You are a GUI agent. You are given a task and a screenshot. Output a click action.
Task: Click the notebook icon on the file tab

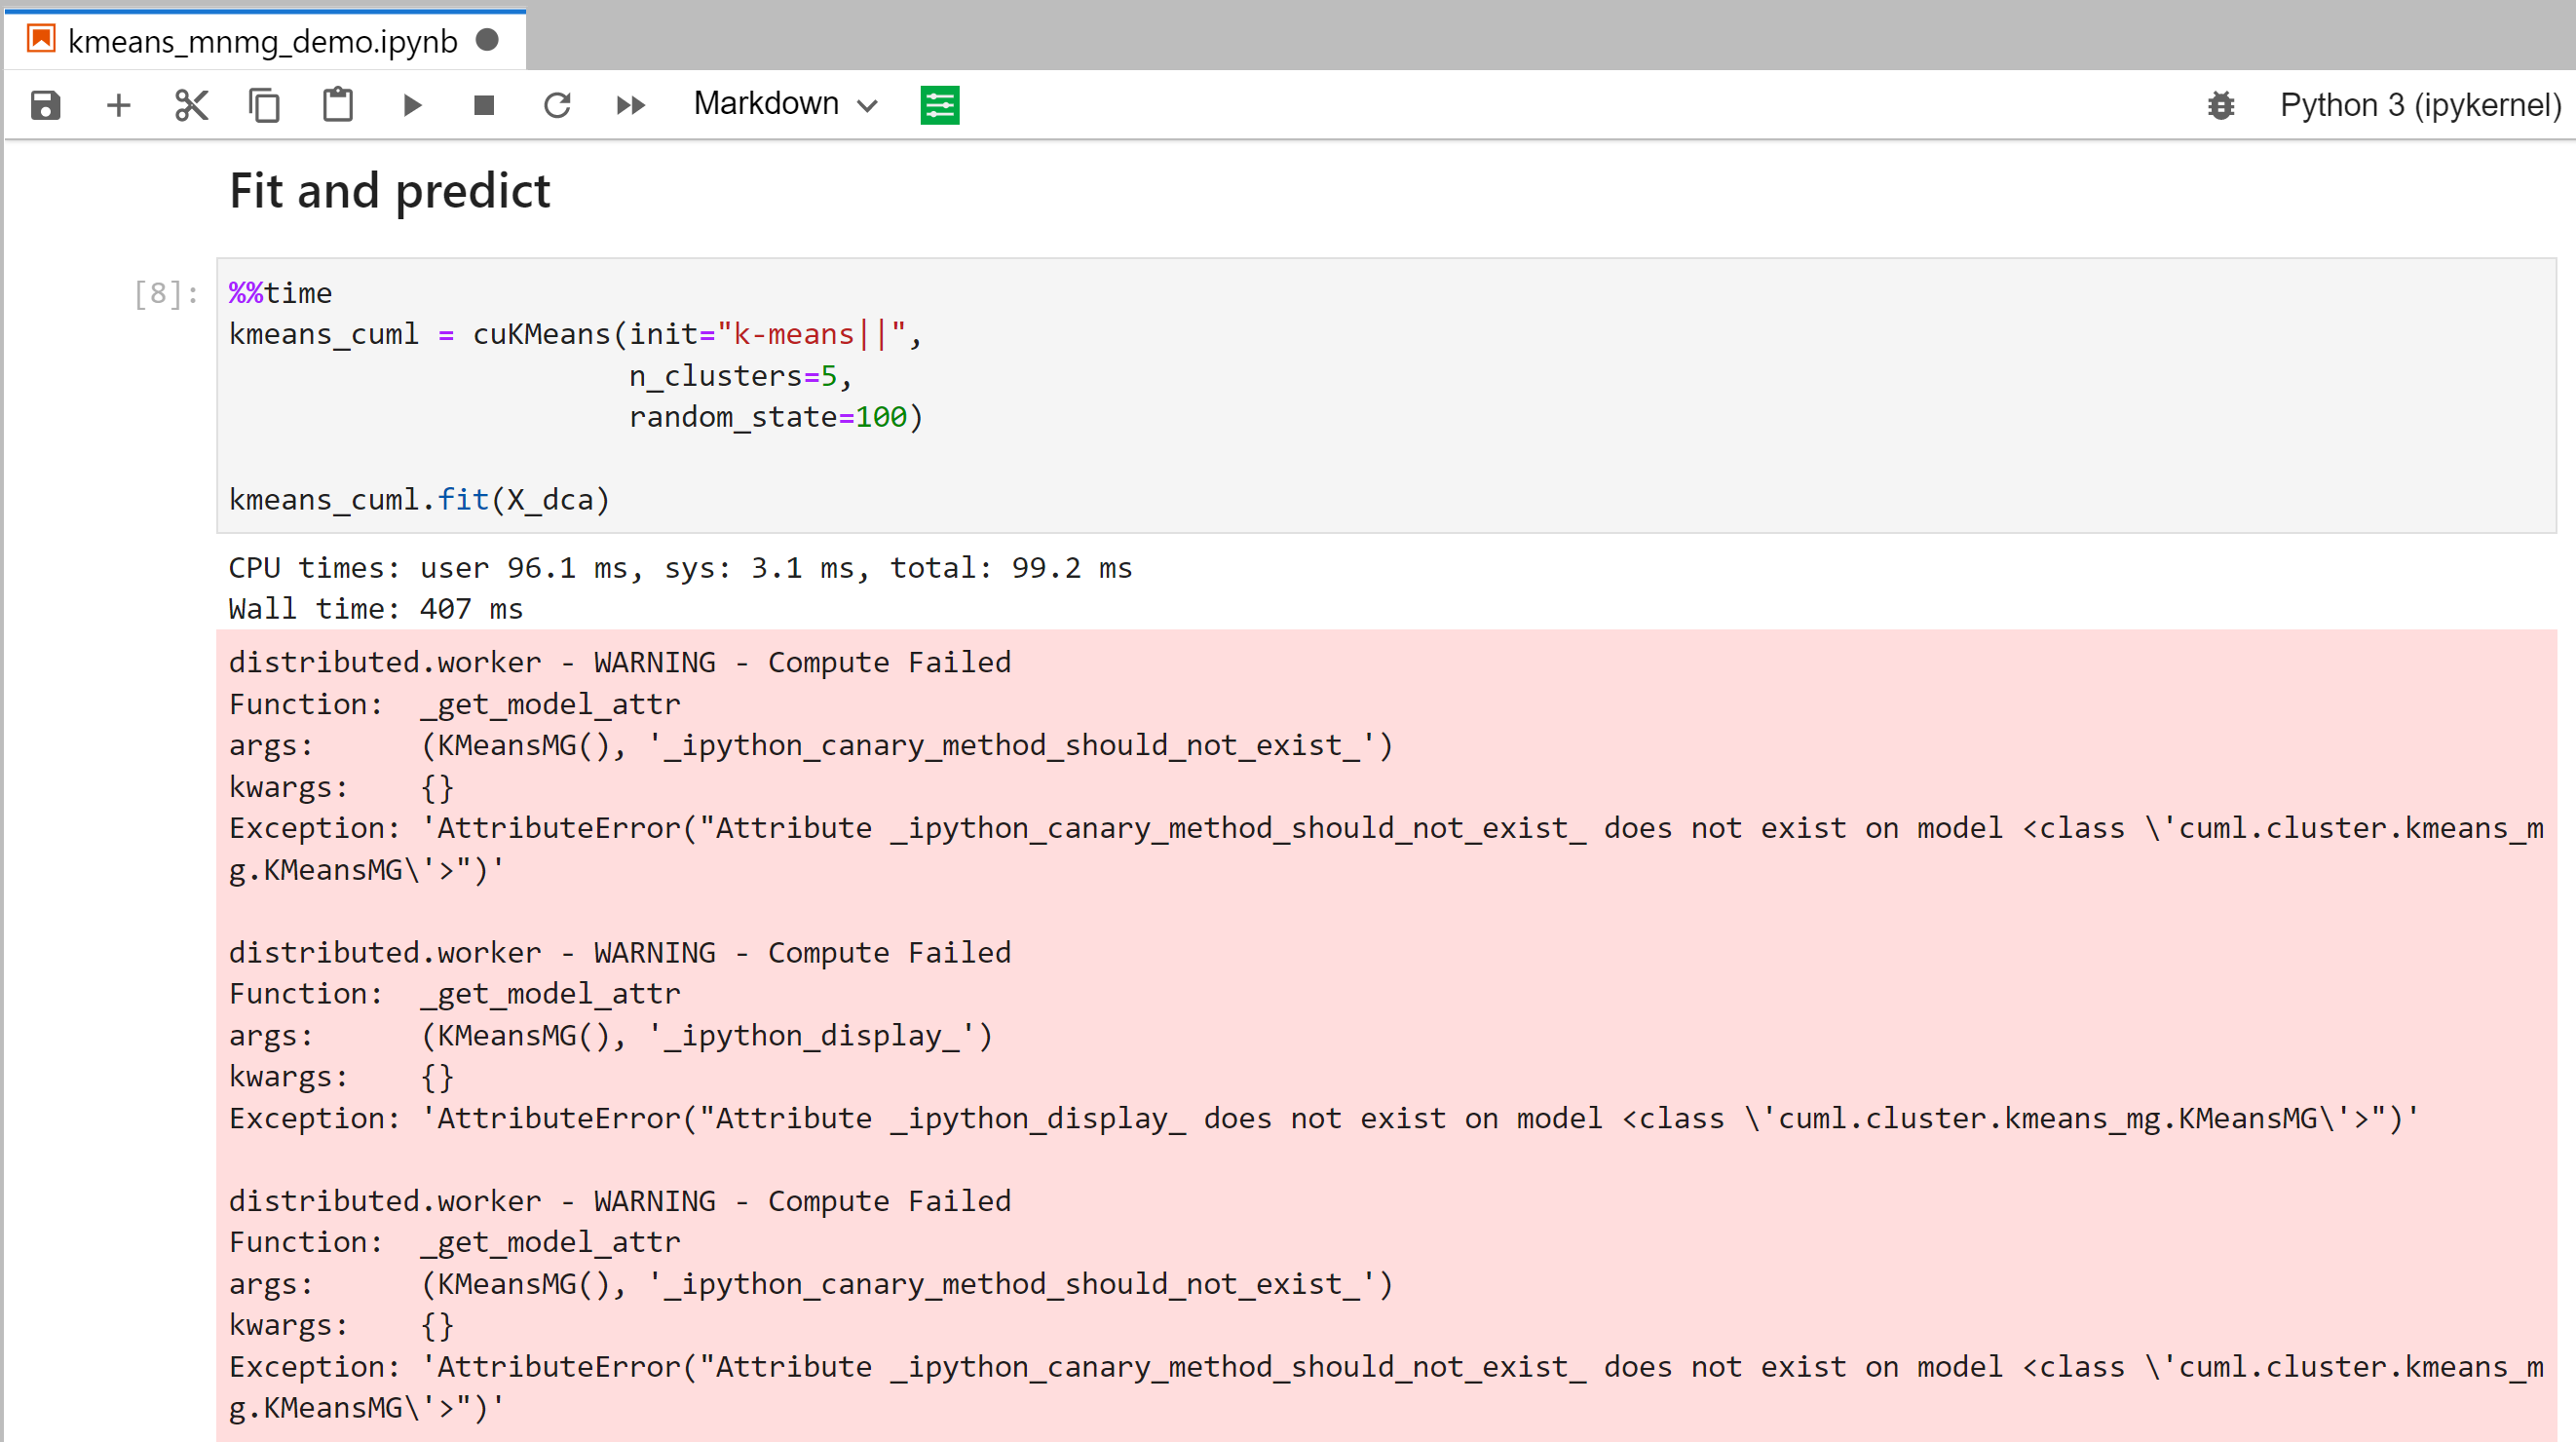[x=40, y=39]
